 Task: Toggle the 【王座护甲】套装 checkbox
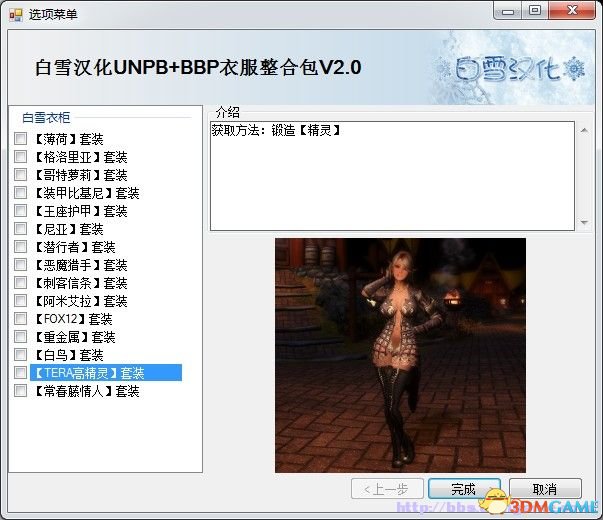click(20, 210)
